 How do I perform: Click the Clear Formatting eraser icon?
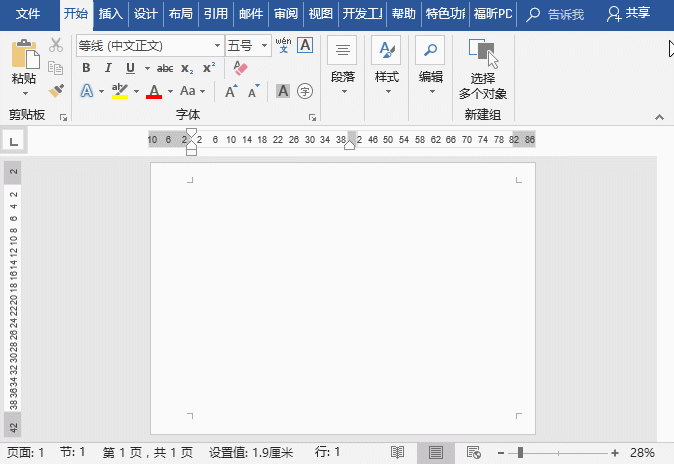[239, 68]
